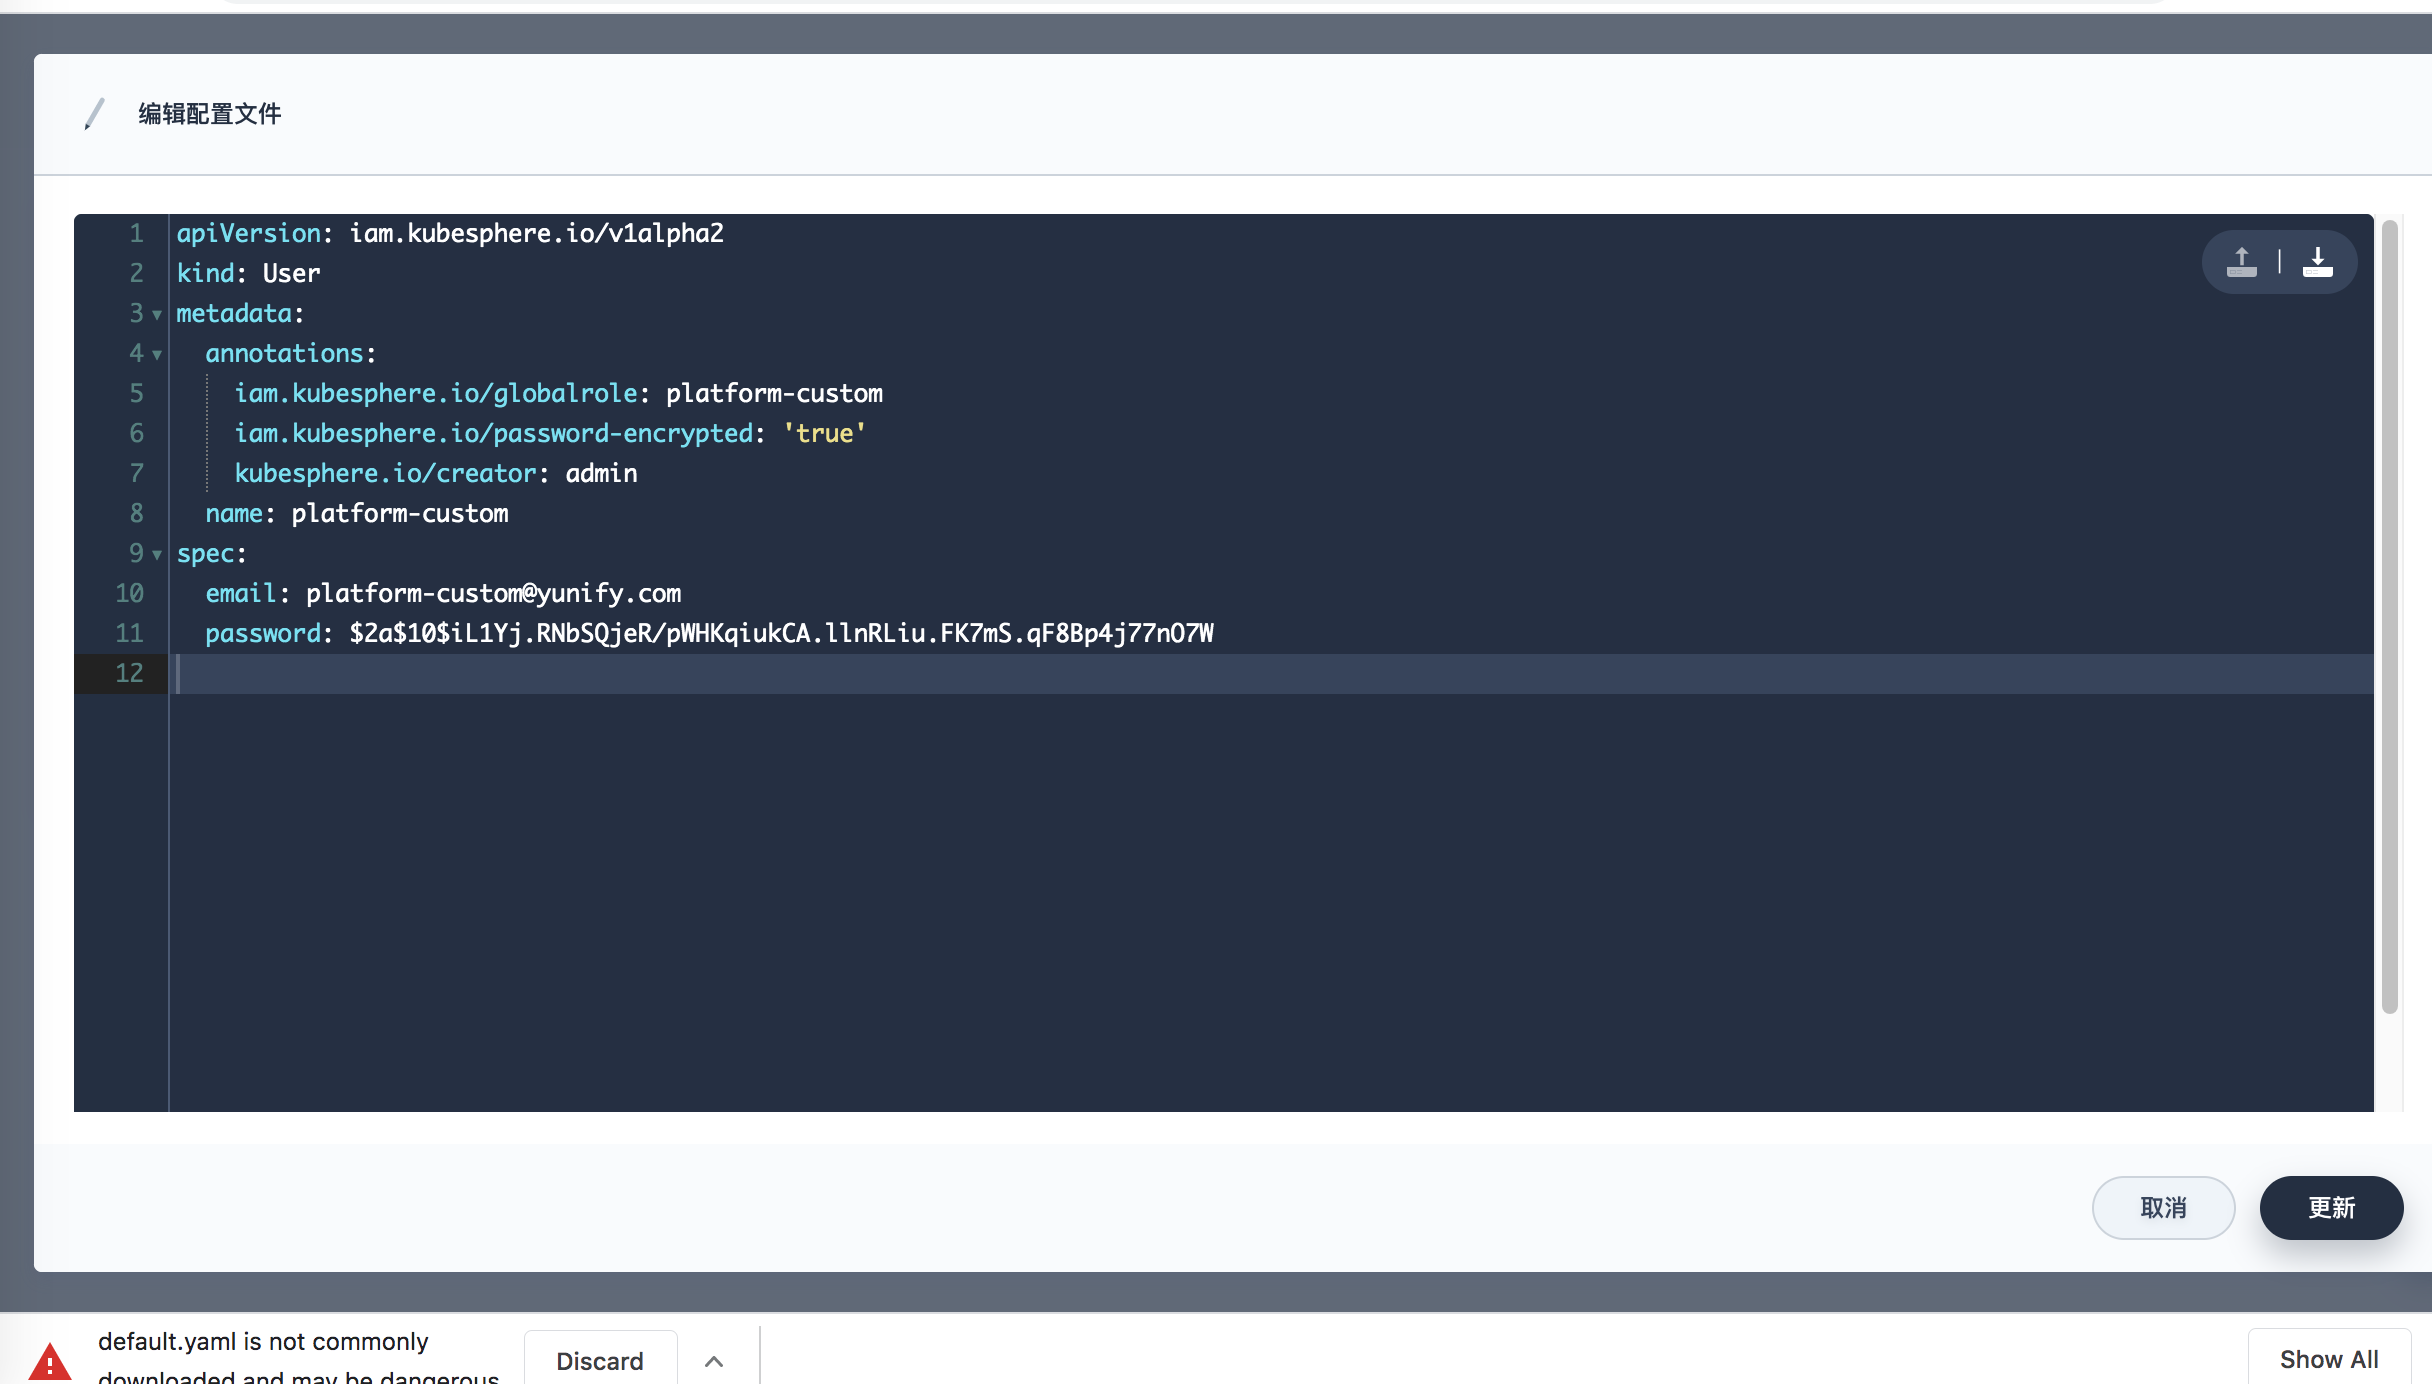This screenshot has width=2432, height=1384.
Task: Discard the default.yaml download
Action: click(600, 1361)
